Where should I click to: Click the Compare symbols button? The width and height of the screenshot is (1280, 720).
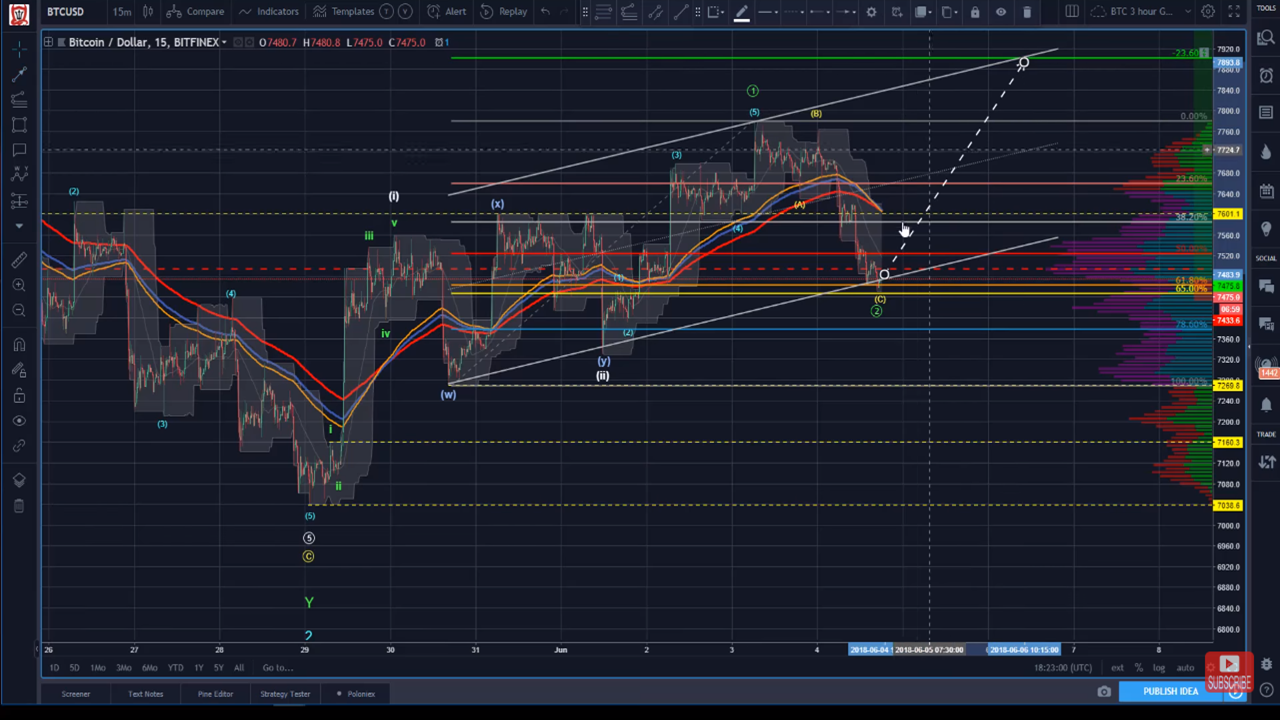click(196, 12)
